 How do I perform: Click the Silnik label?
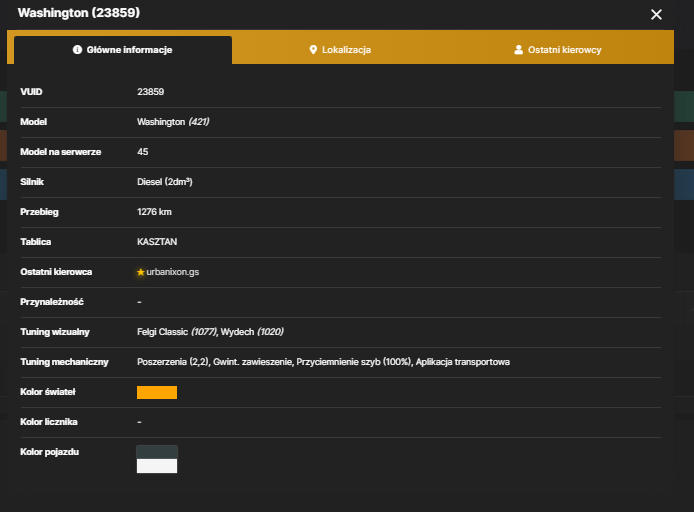pyautogui.click(x=32, y=182)
